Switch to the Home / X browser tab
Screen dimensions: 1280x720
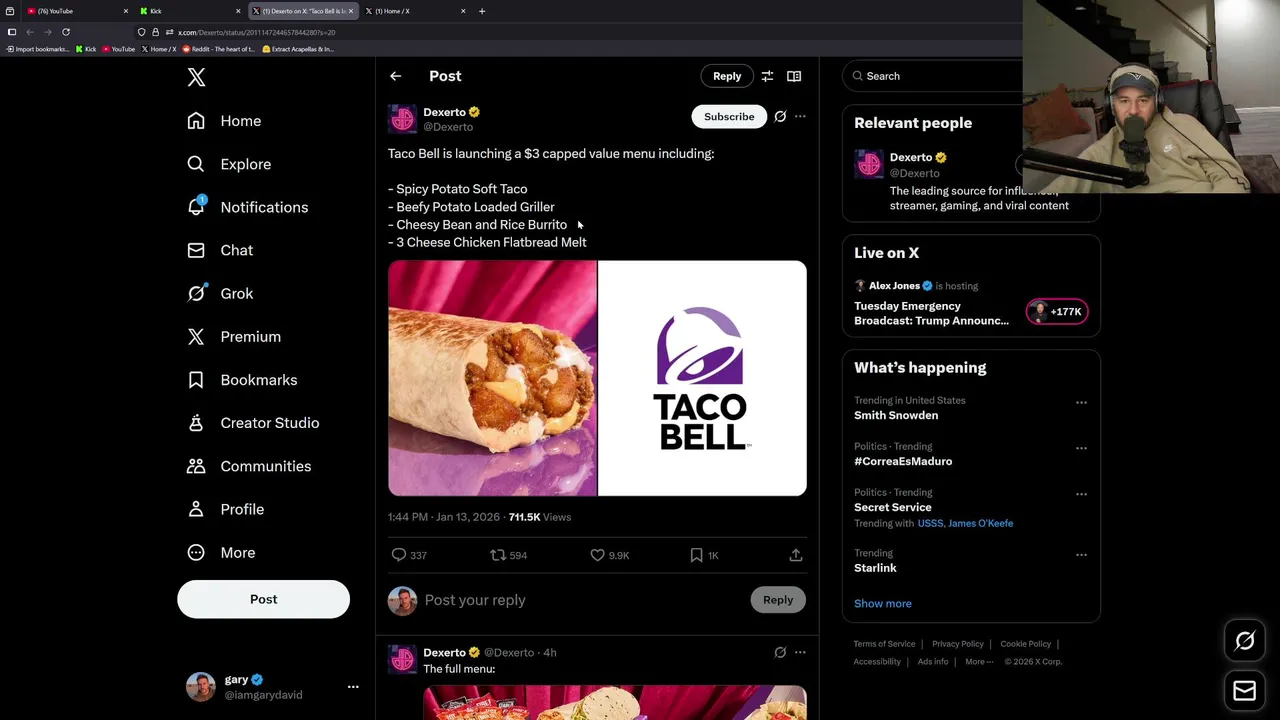tap(413, 11)
